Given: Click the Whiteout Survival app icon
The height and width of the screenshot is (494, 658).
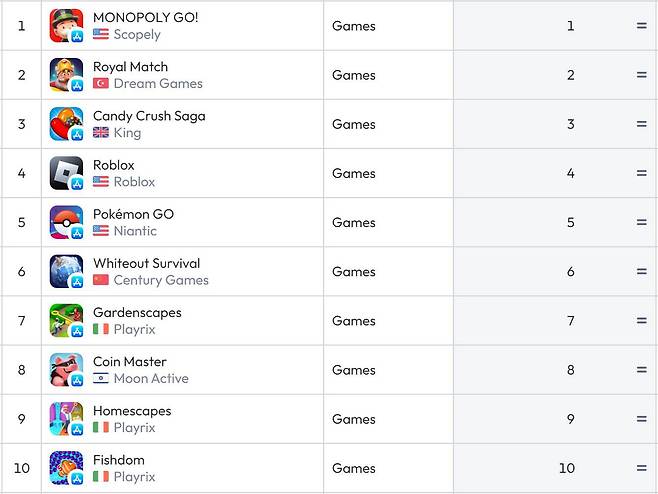Looking at the screenshot, I should click(66, 271).
